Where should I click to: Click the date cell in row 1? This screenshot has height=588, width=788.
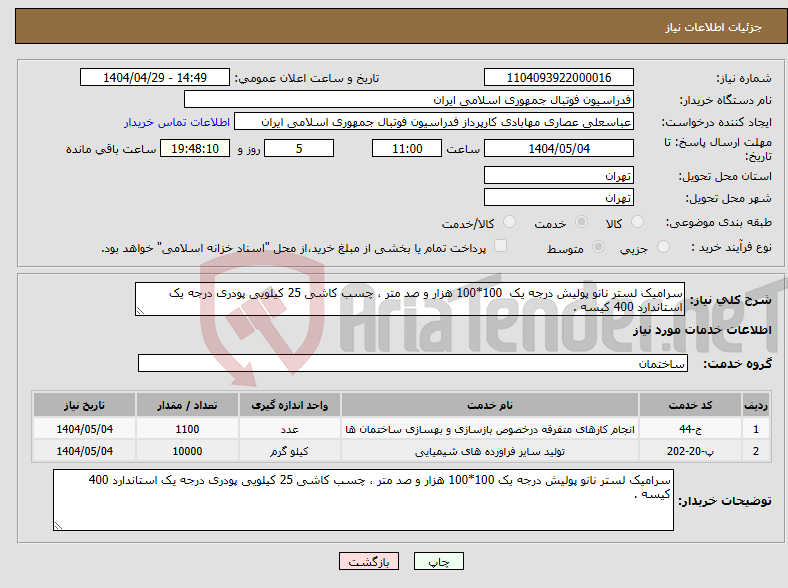coord(84,429)
